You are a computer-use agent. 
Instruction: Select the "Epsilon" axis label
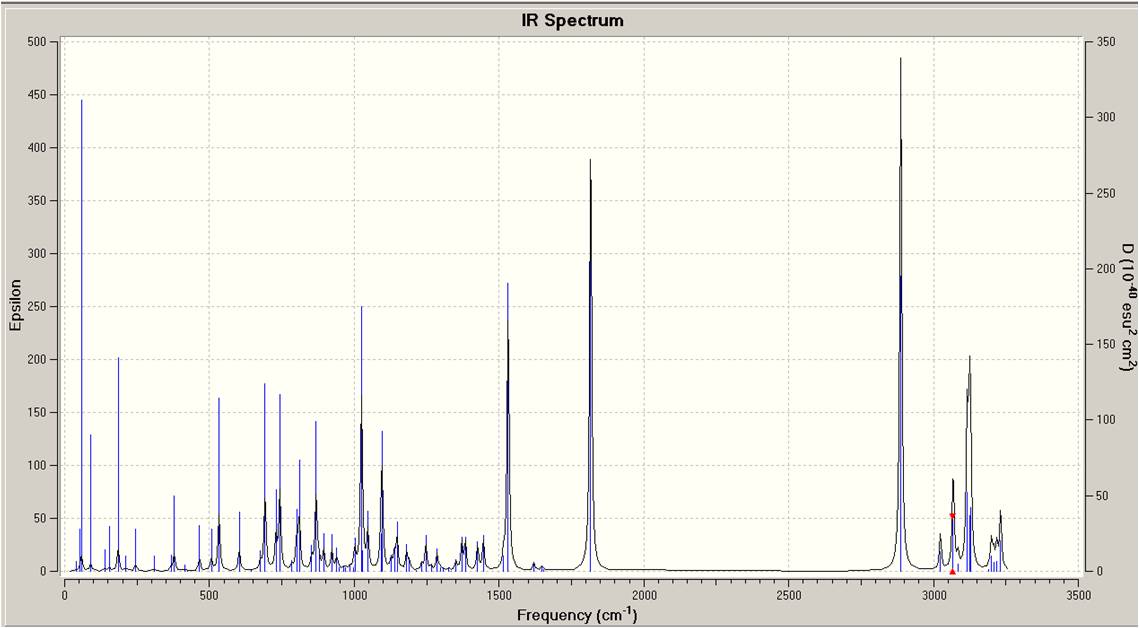[x=15, y=306]
